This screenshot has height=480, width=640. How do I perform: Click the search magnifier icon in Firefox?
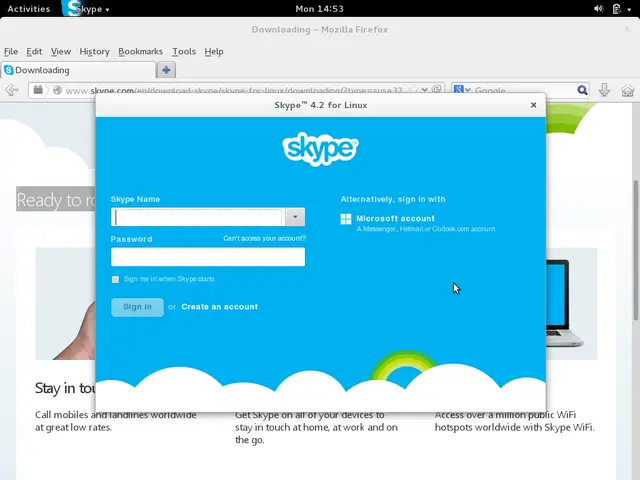(582, 90)
